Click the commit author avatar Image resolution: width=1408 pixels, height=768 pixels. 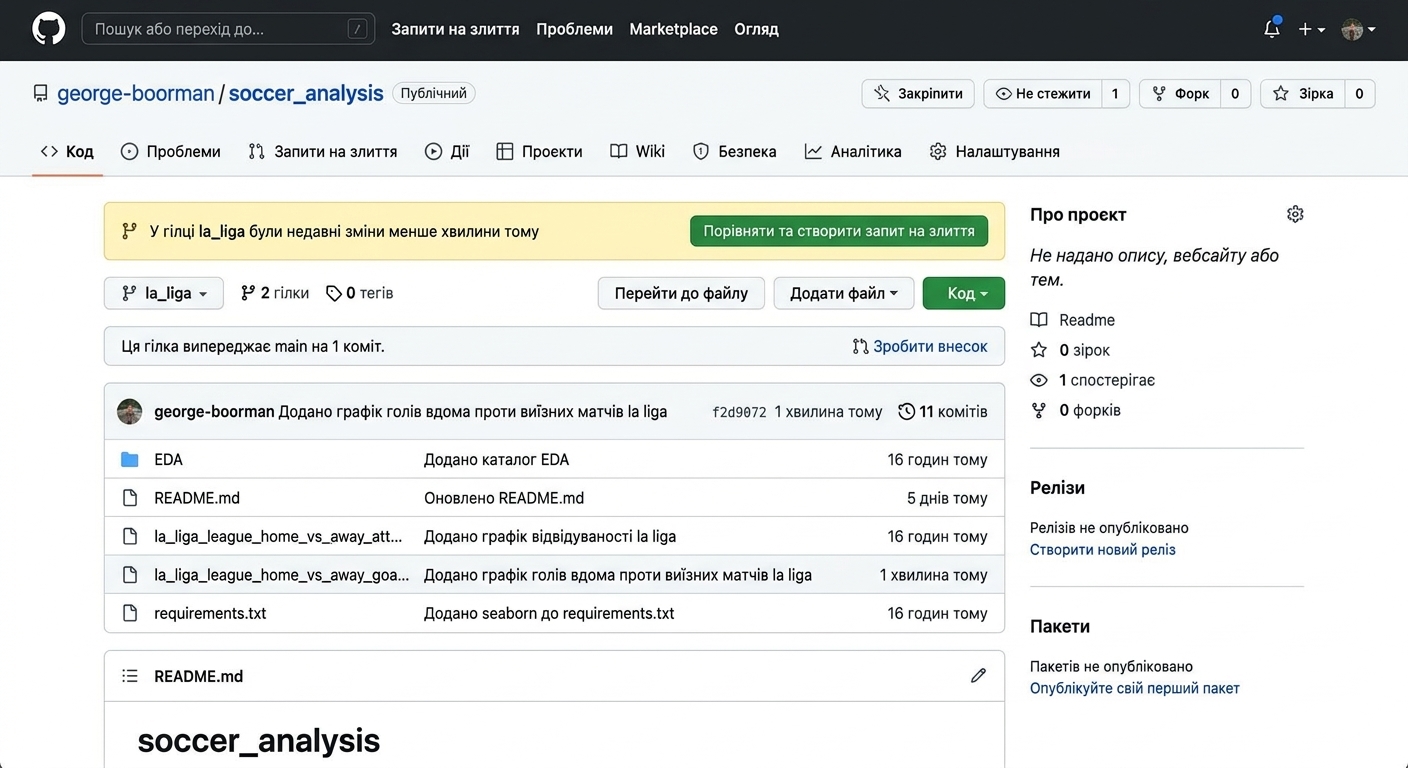(x=130, y=411)
